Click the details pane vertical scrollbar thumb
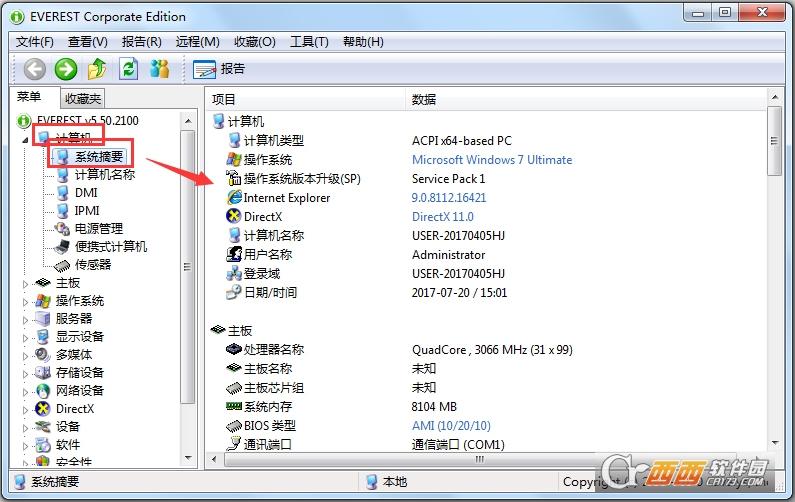Viewport: 795px width, 502px height. (774, 140)
